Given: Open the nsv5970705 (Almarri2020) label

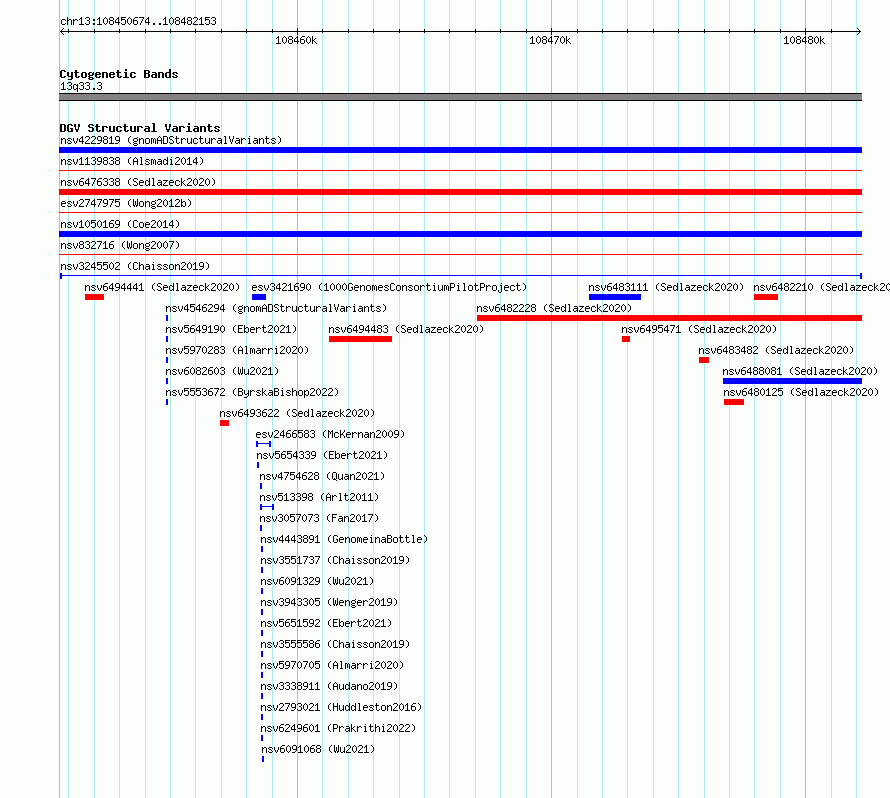Looking at the screenshot, I should tap(332, 665).
